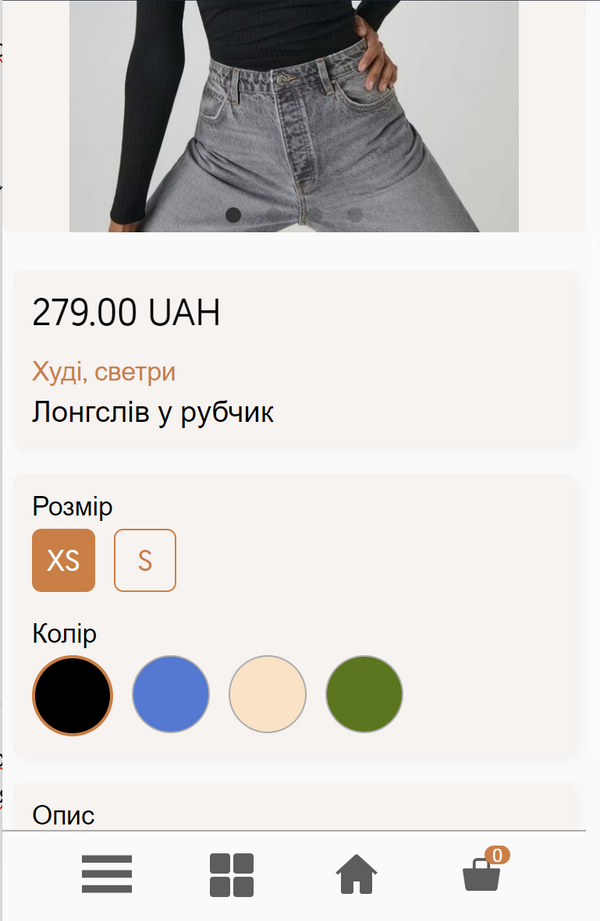Image resolution: width=600 pixels, height=921 pixels.
Task: Choose the beige color swatch
Action: 267,694
